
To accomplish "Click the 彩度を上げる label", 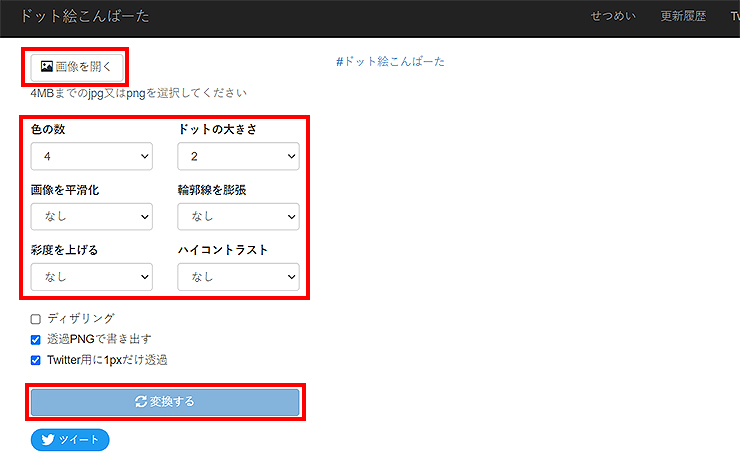I will [x=64, y=250].
